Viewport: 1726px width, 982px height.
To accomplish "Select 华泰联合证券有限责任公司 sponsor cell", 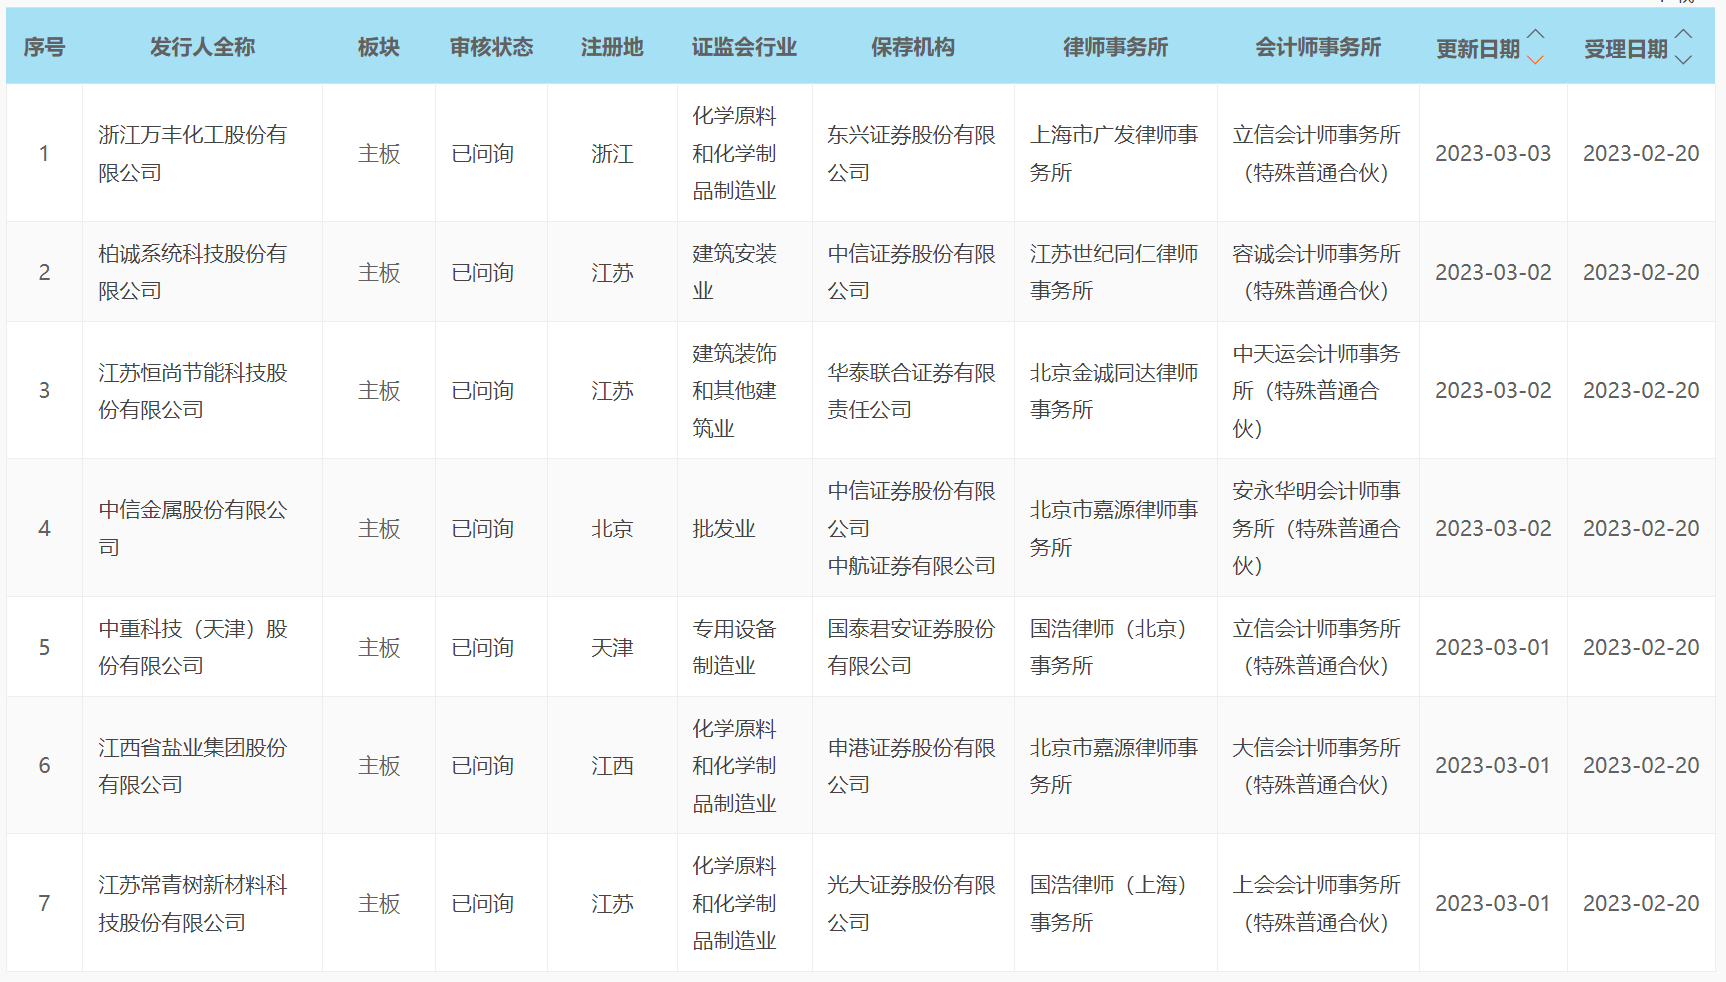I will [912, 391].
